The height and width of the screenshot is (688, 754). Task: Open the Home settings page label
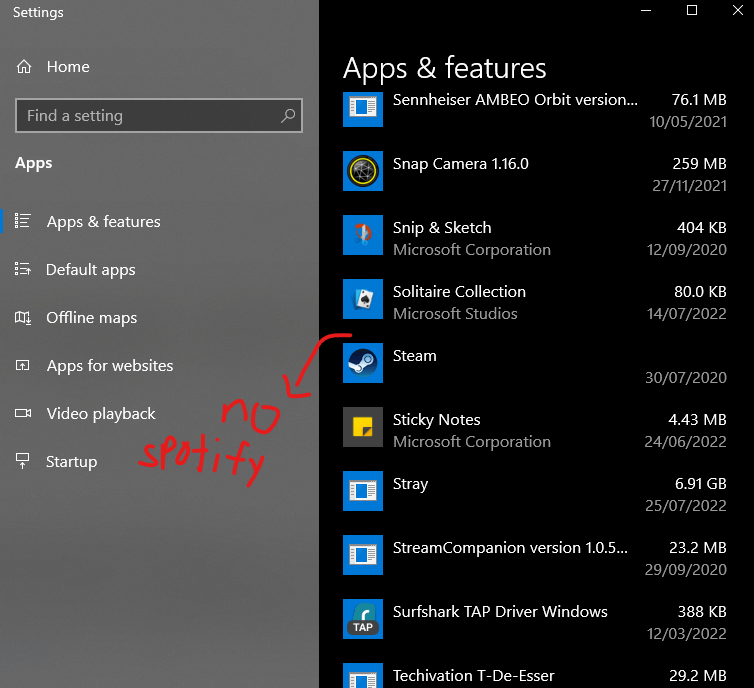pos(68,67)
